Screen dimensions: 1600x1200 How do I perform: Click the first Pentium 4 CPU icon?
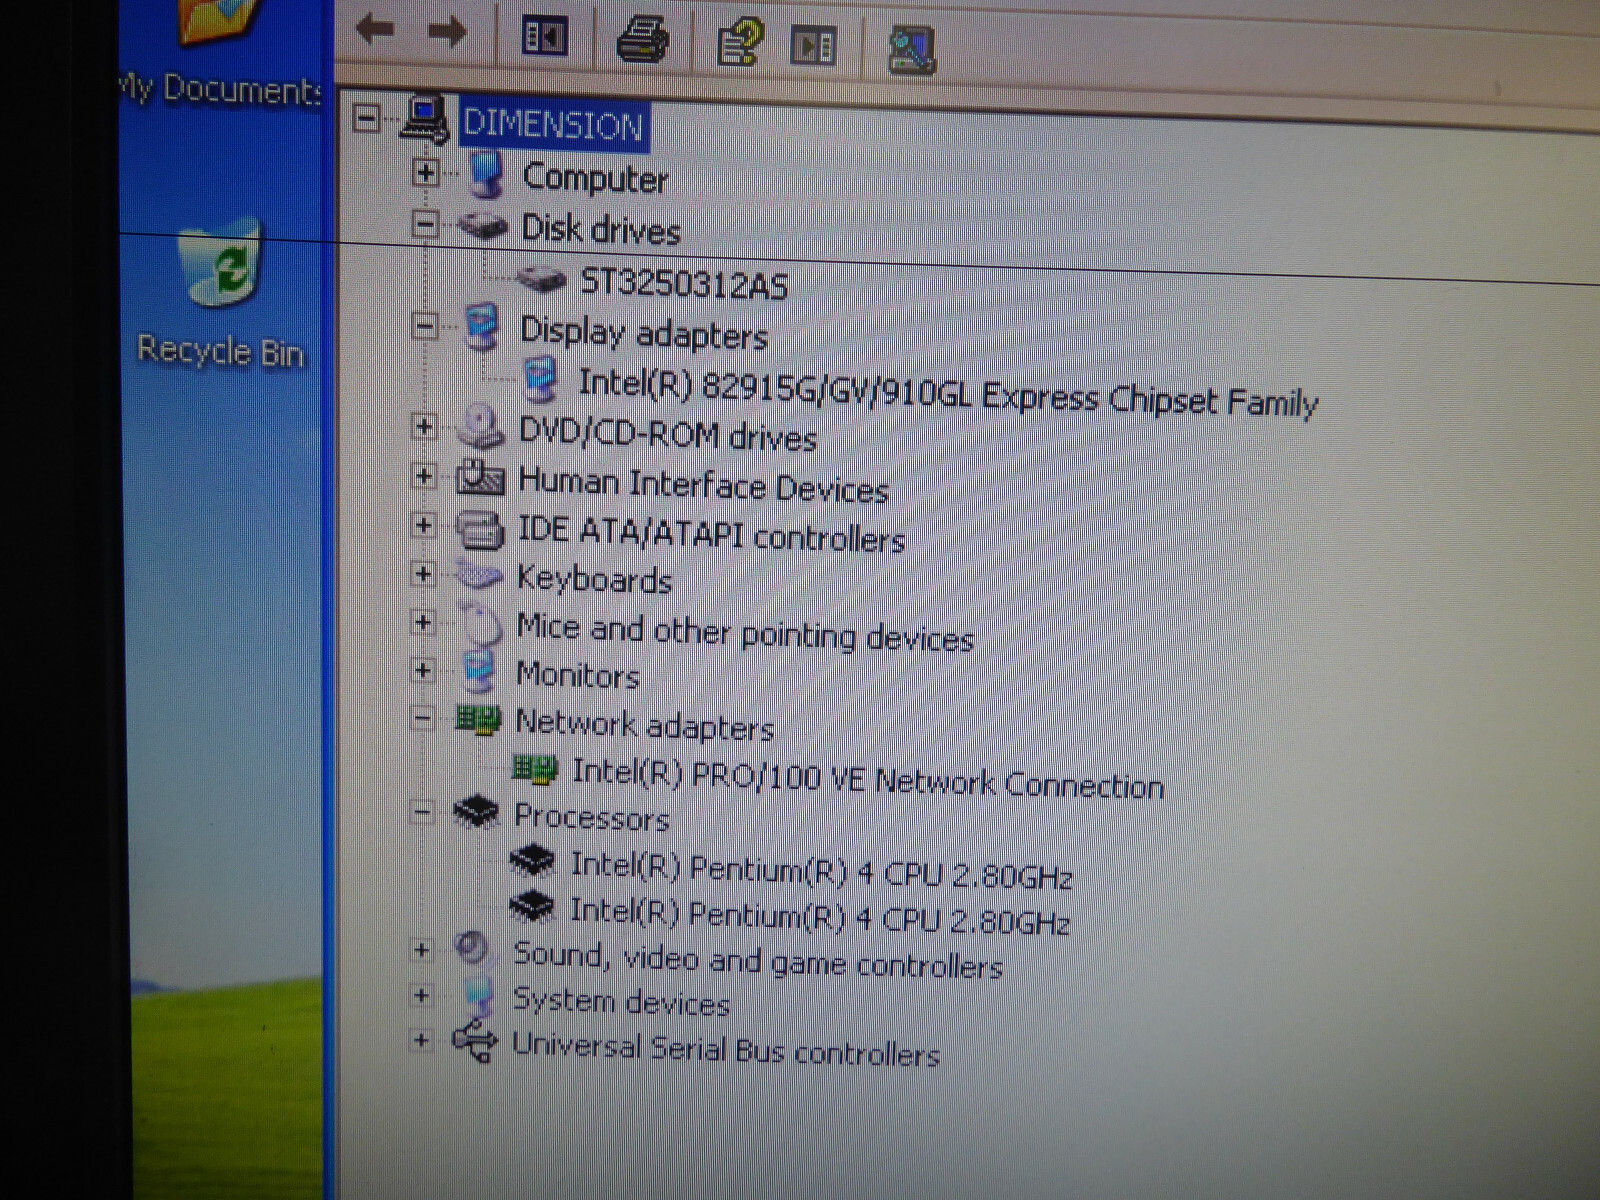point(532,859)
